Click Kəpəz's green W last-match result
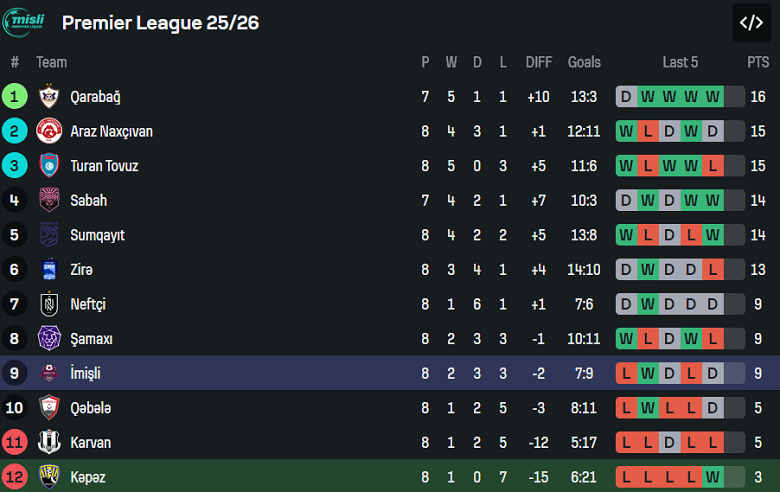780x492 pixels. (712, 477)
